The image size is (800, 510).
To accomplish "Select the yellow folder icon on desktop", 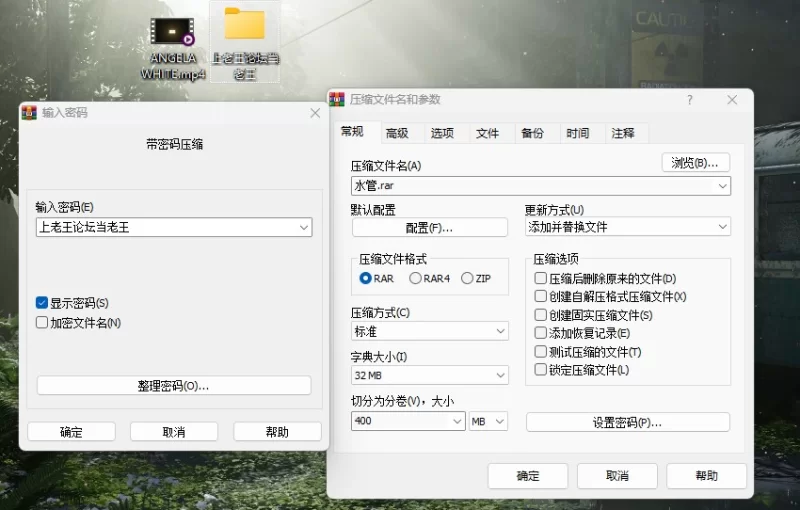I will click(244, 25).
